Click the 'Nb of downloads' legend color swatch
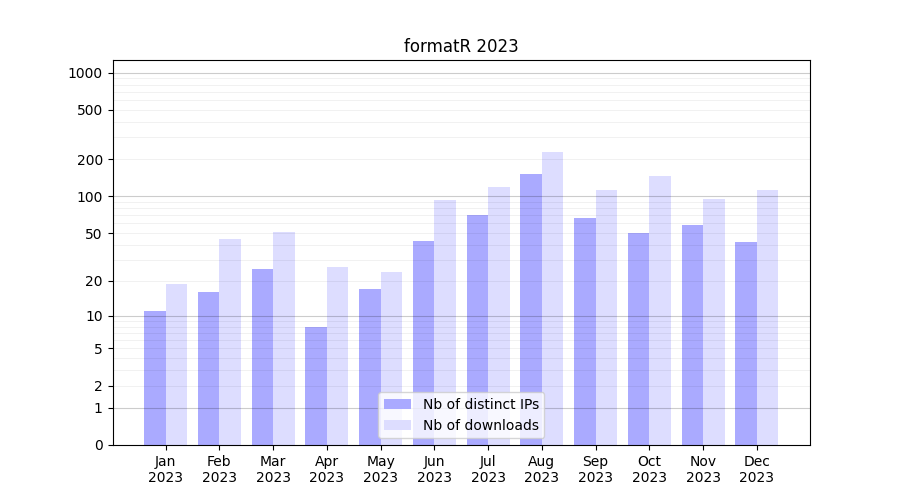 click(x=397, y=425)
